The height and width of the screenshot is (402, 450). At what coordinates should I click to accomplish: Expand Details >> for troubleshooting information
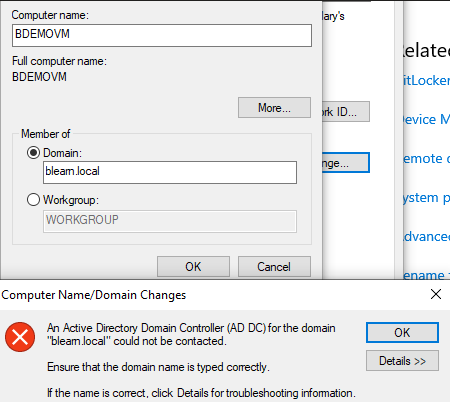402,361
